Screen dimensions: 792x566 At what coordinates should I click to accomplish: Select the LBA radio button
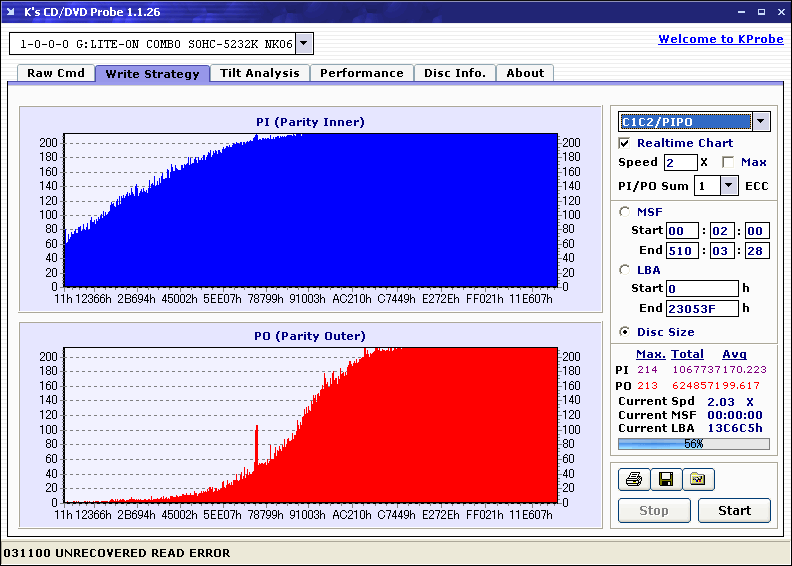coord(624,270)
